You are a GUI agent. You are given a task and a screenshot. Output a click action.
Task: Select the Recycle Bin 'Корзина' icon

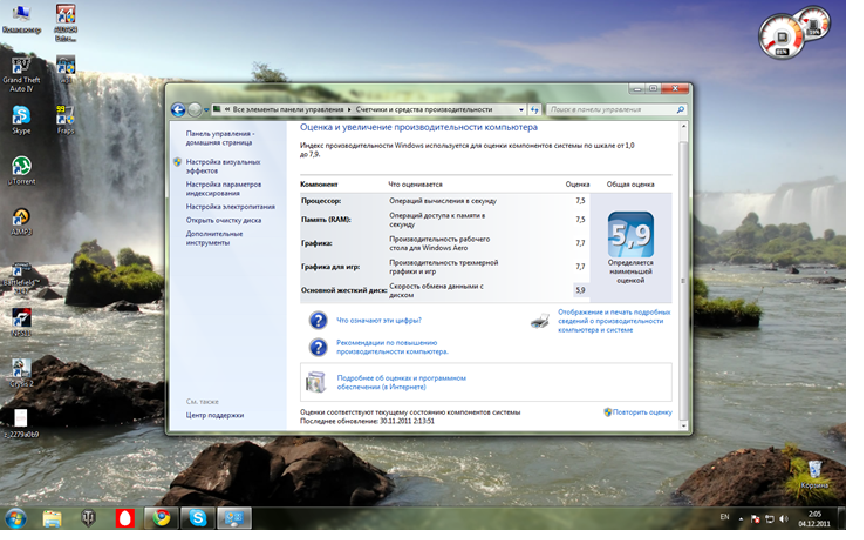point(815,477)
